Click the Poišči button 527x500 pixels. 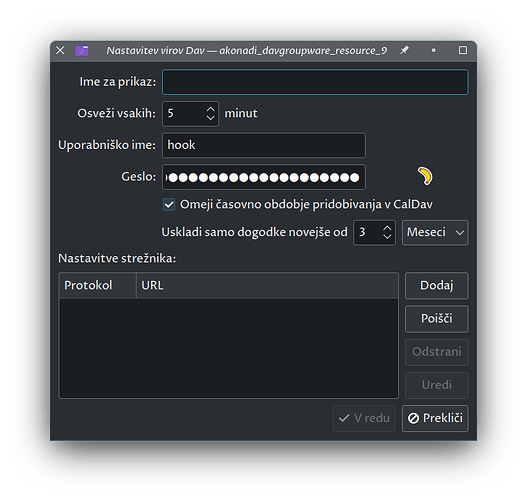click(x=436, y=319)
